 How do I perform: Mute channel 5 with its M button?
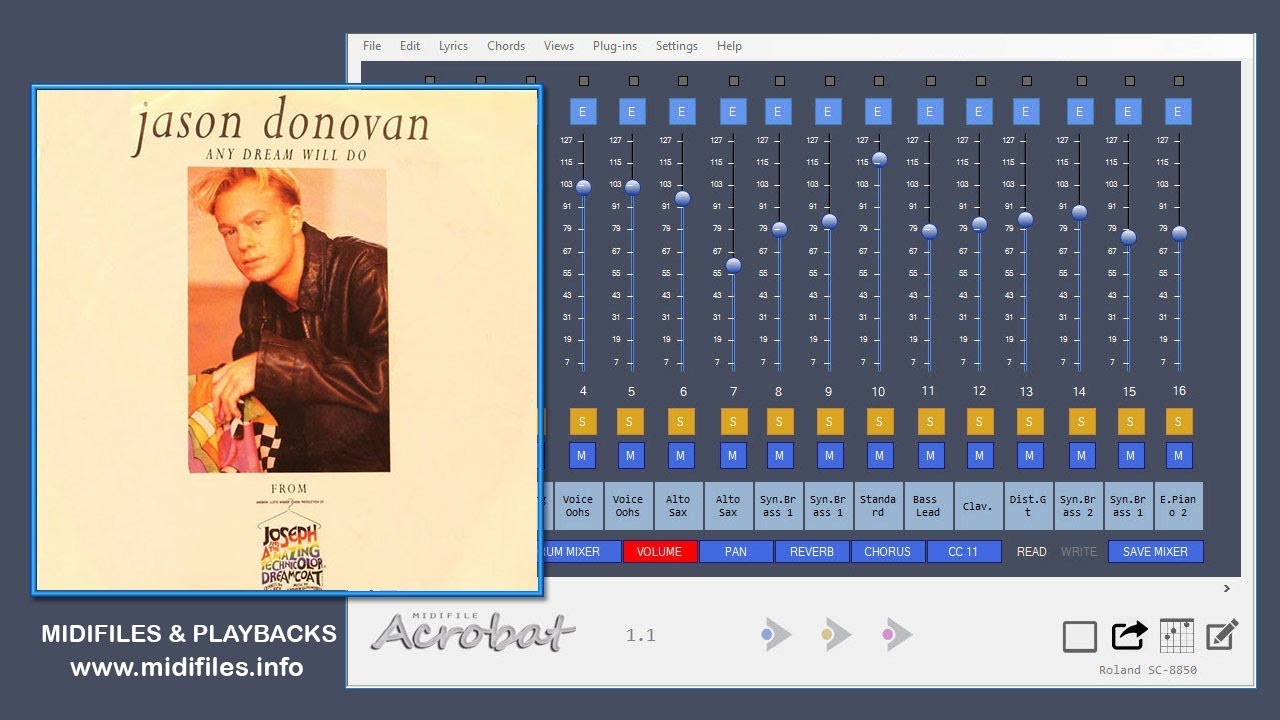[x=630, y=456]
